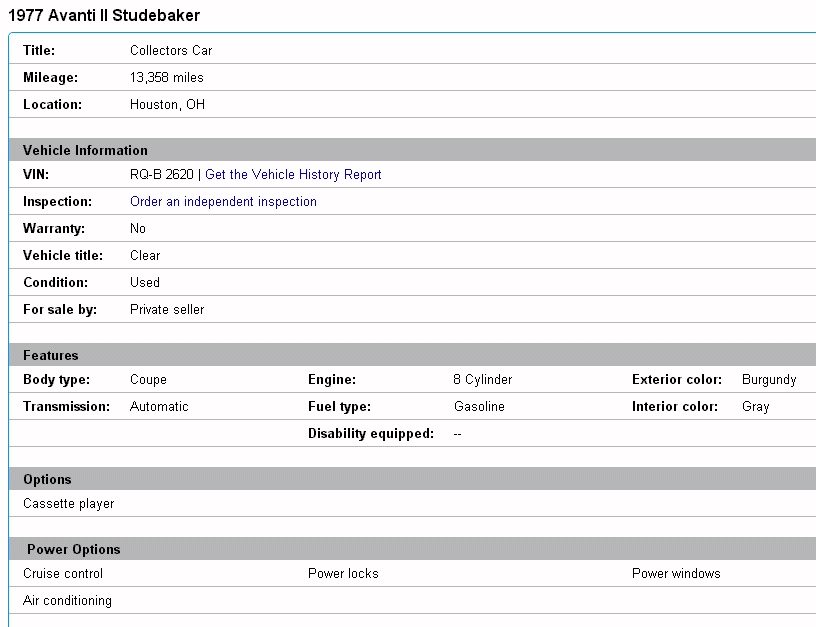Click the Power windows option text
Screen dimensions: 816x627
[x=676, y=574]
